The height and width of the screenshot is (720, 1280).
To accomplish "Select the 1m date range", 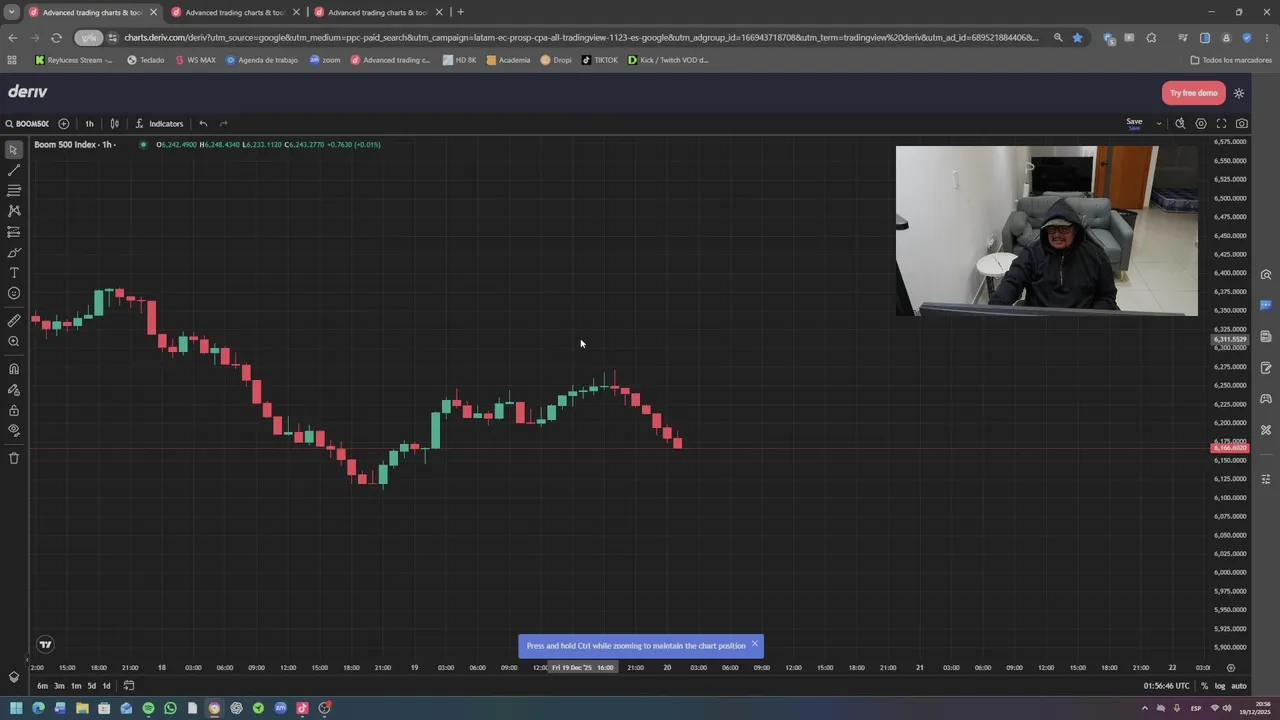I will click(75, 686).
